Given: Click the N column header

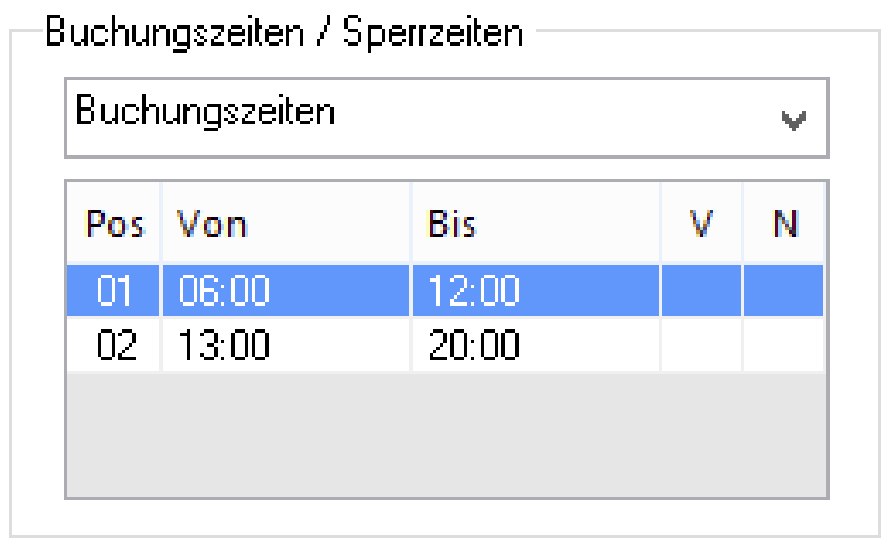Looking at the screenshot, I should (785, 224).
